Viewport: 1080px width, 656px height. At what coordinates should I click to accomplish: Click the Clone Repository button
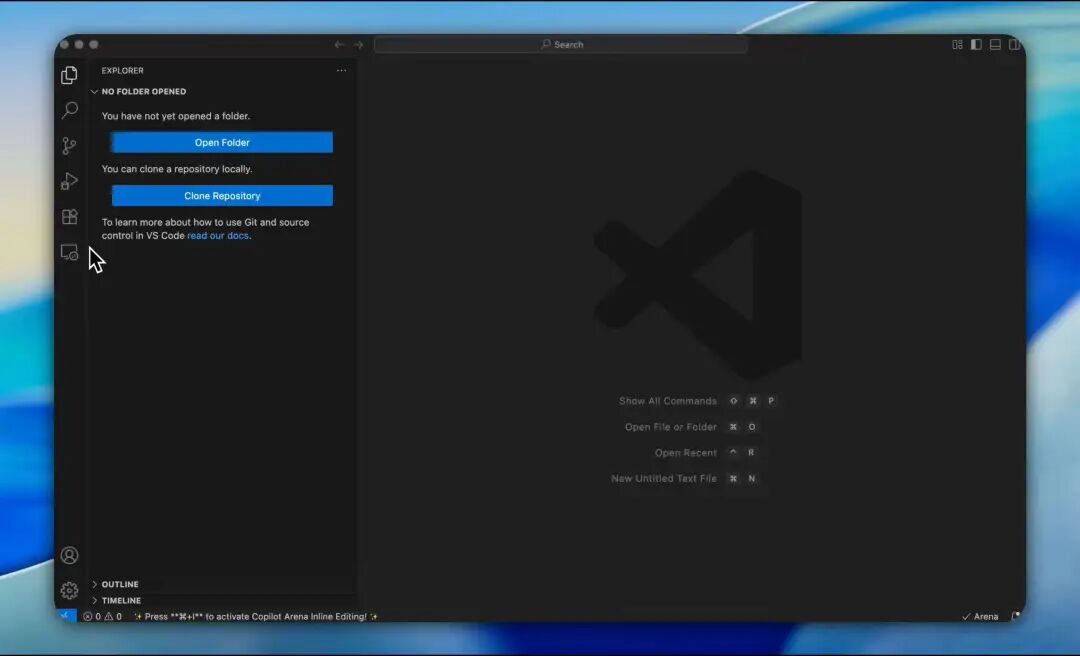click(x=222, y=195)
